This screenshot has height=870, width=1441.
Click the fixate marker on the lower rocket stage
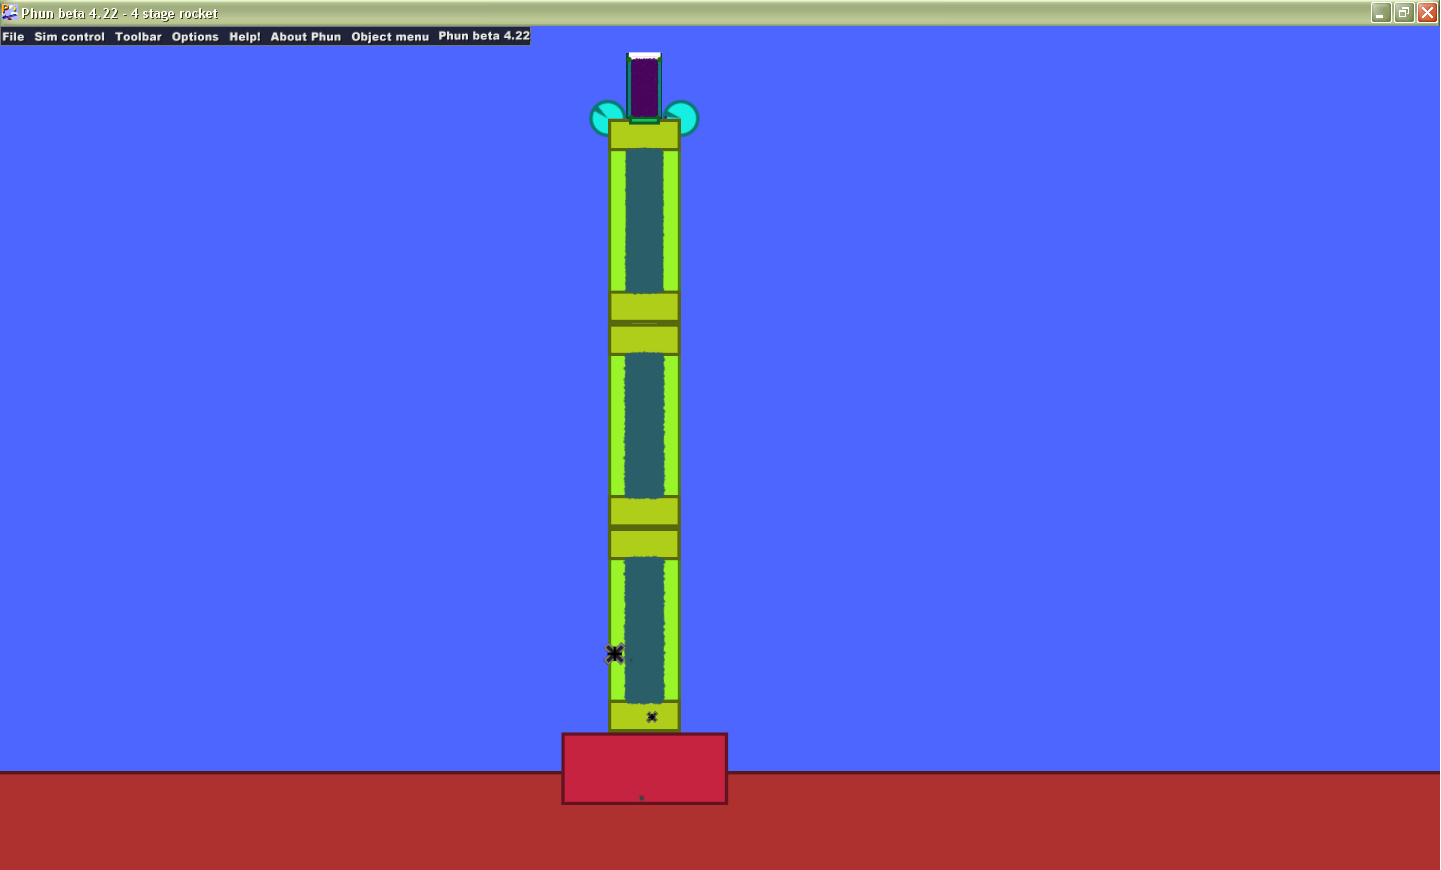tap(613, 654)
